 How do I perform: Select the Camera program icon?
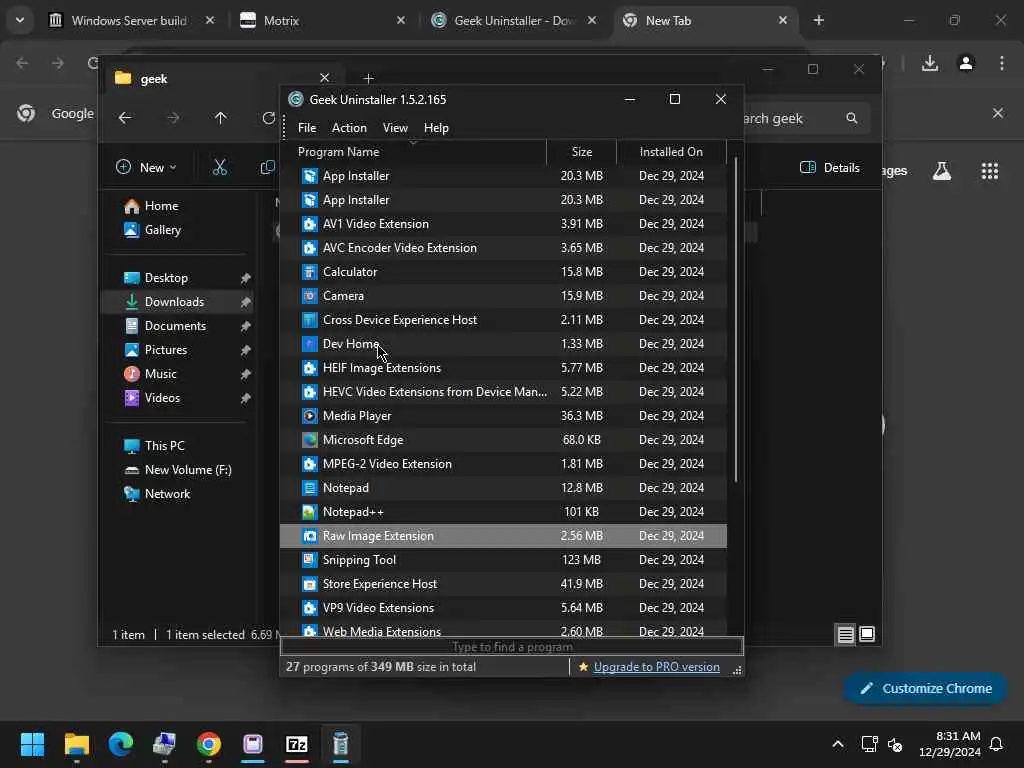(x=310, y=296)
